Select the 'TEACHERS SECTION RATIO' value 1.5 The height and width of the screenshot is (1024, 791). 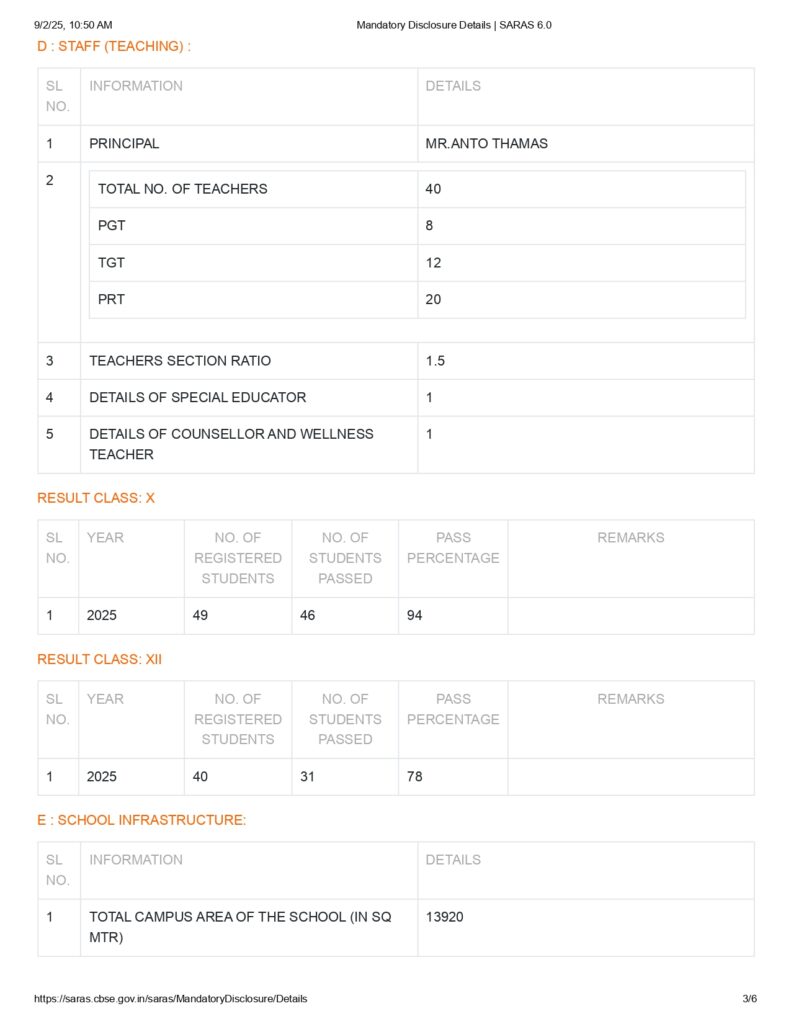pos(435,361)
